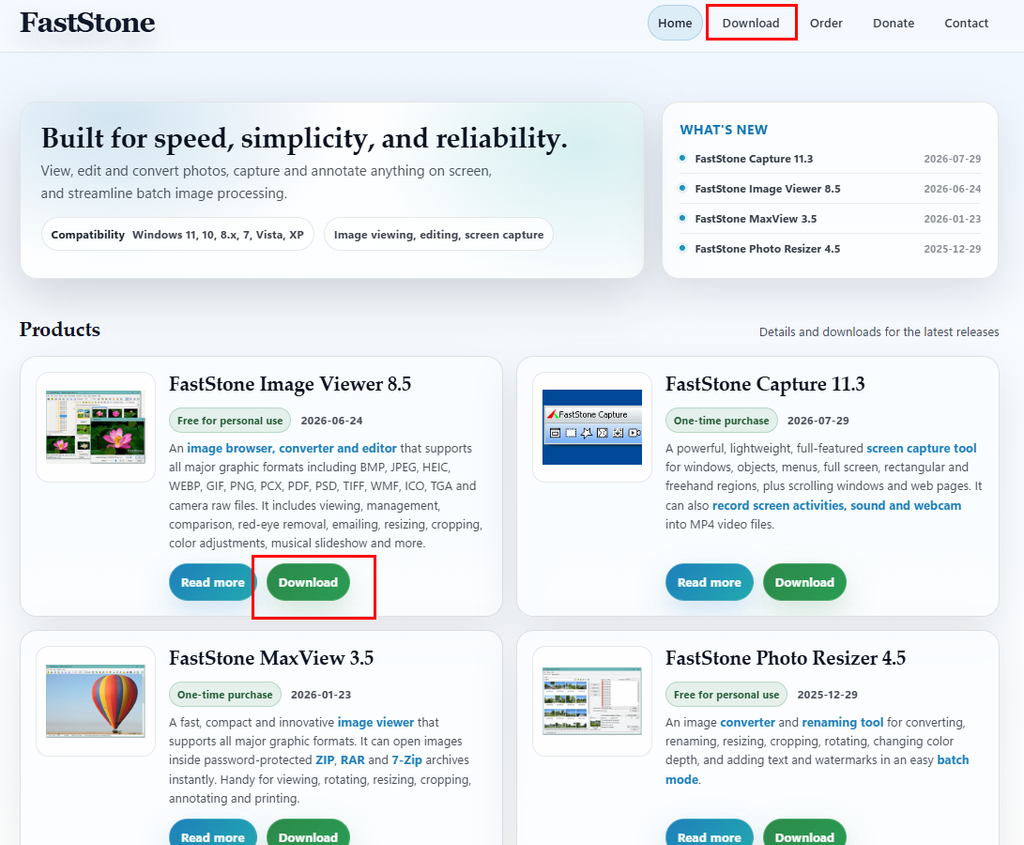Click the 2026-07-29 date in What's New

pos(952,159)
